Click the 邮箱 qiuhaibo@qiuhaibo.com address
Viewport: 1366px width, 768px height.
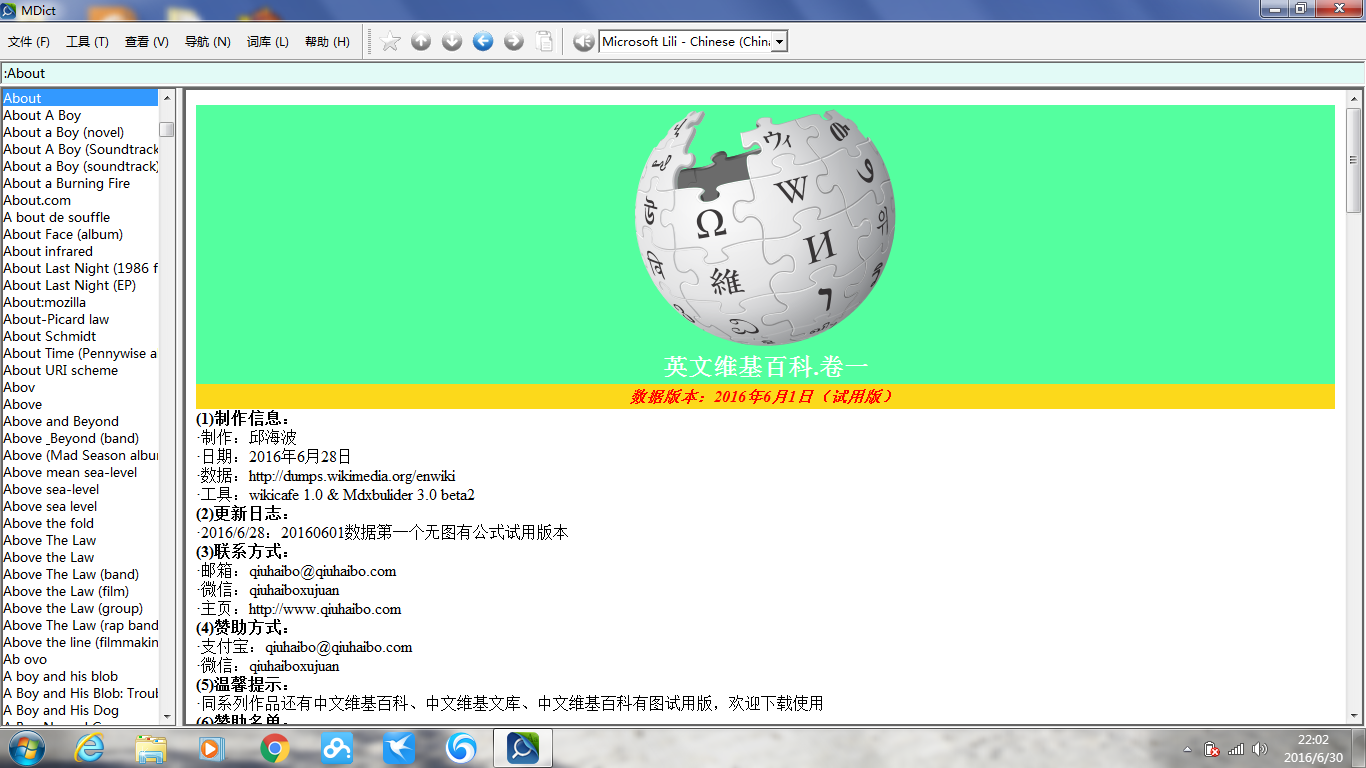323,571
